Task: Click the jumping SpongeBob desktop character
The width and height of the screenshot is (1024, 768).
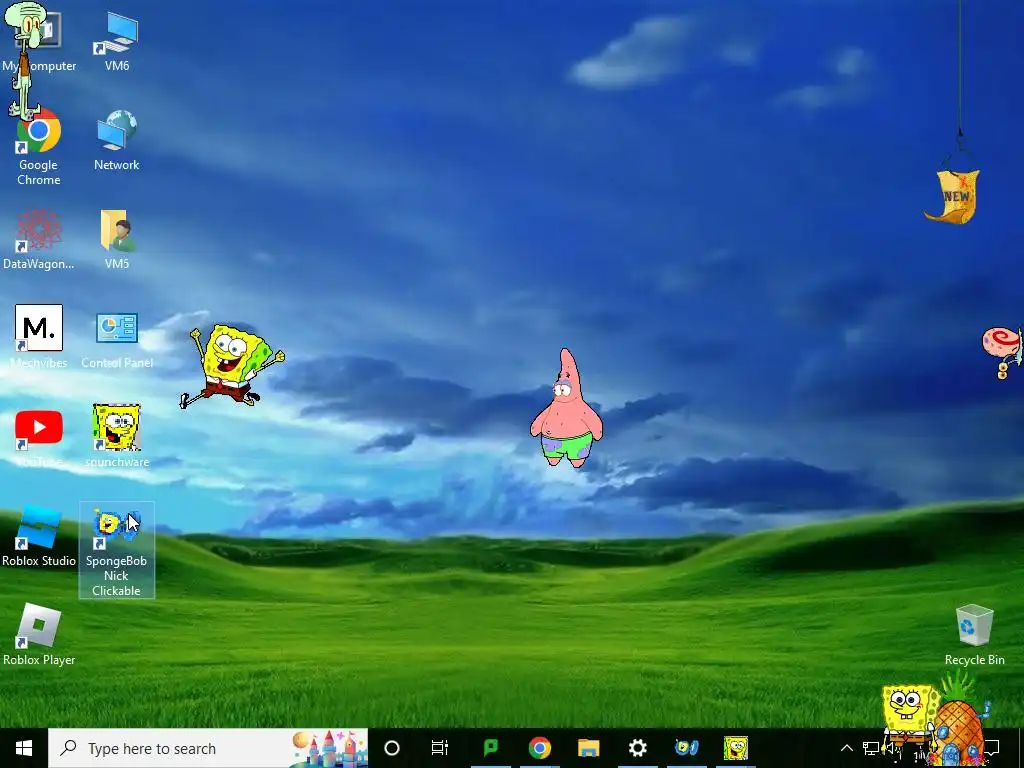Action: (232, 367)
